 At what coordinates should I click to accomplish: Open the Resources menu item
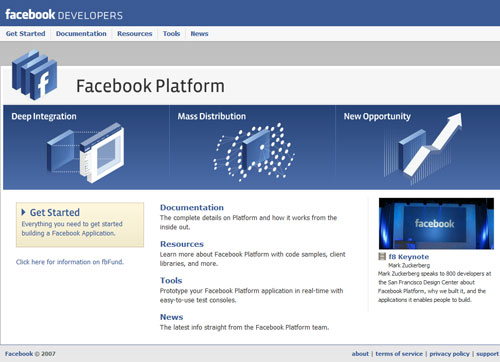tap(134, 34)
